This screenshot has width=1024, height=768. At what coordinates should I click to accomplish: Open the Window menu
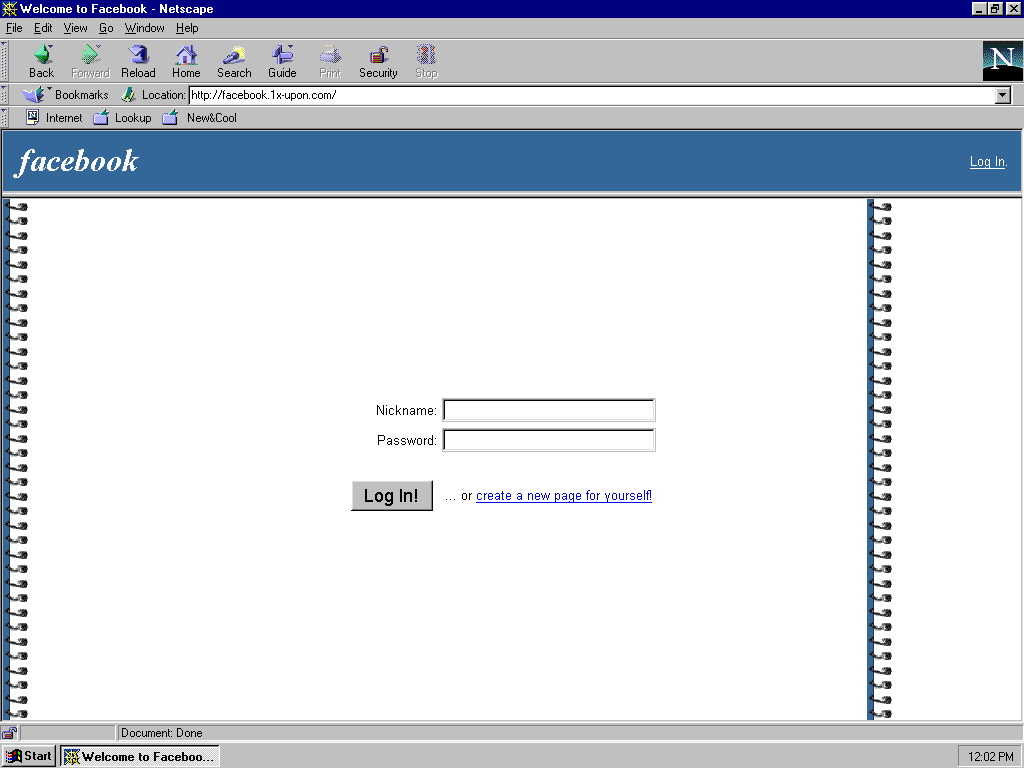[144, 28]
